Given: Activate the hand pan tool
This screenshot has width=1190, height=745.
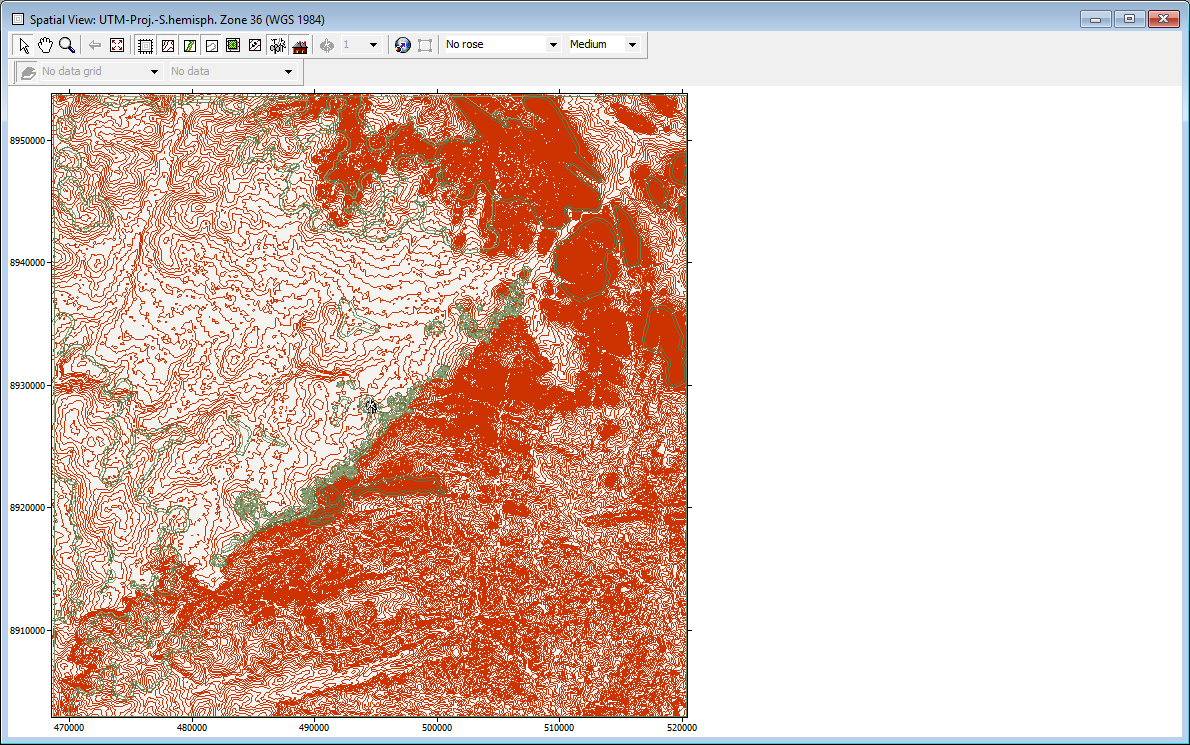Looking at the screenshot, I should click(45, 45).
